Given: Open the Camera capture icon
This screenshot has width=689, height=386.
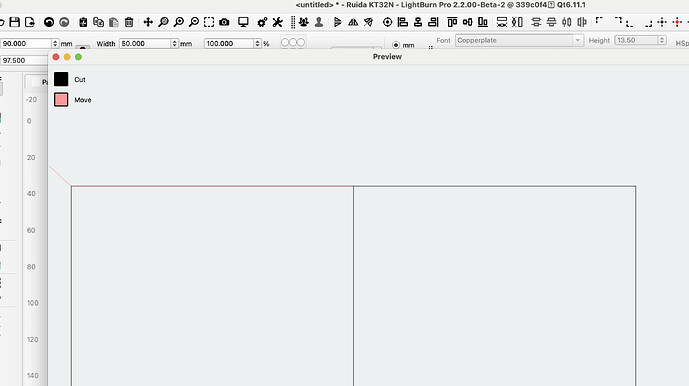Looking at the screenshot, I should [224, 22].
